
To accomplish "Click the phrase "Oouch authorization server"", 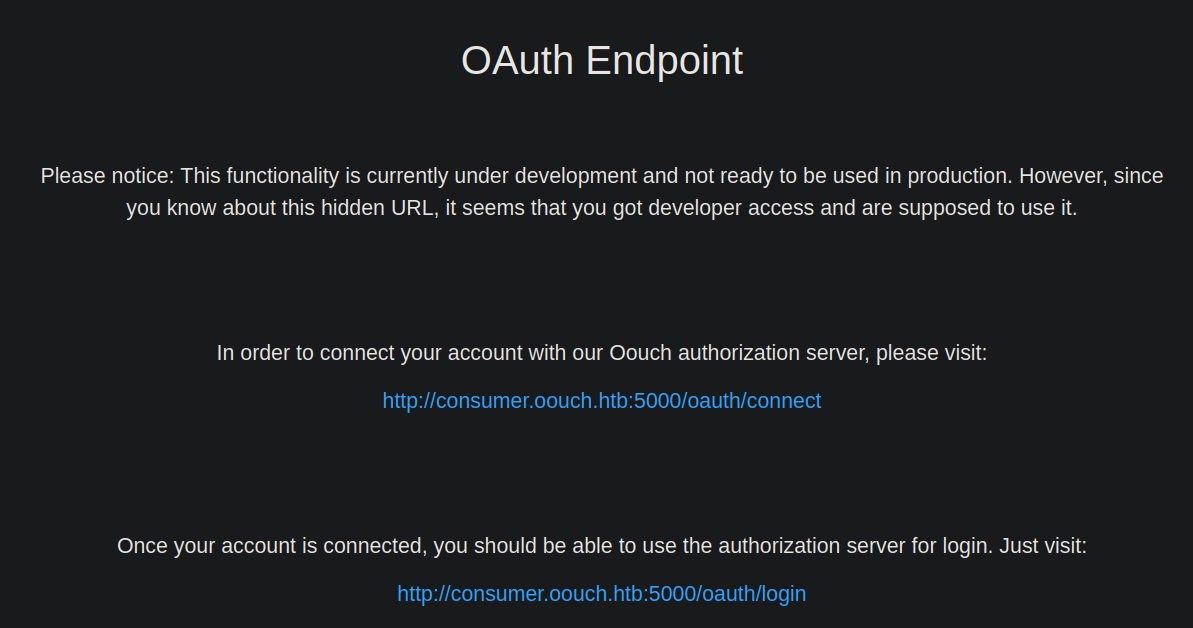I will point(733,353).
